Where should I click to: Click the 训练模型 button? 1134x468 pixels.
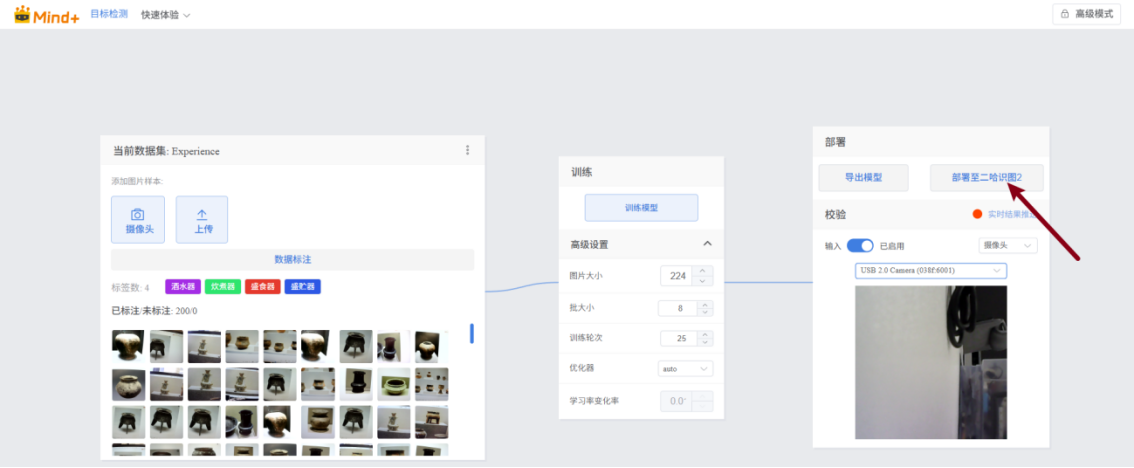point(641,207)
